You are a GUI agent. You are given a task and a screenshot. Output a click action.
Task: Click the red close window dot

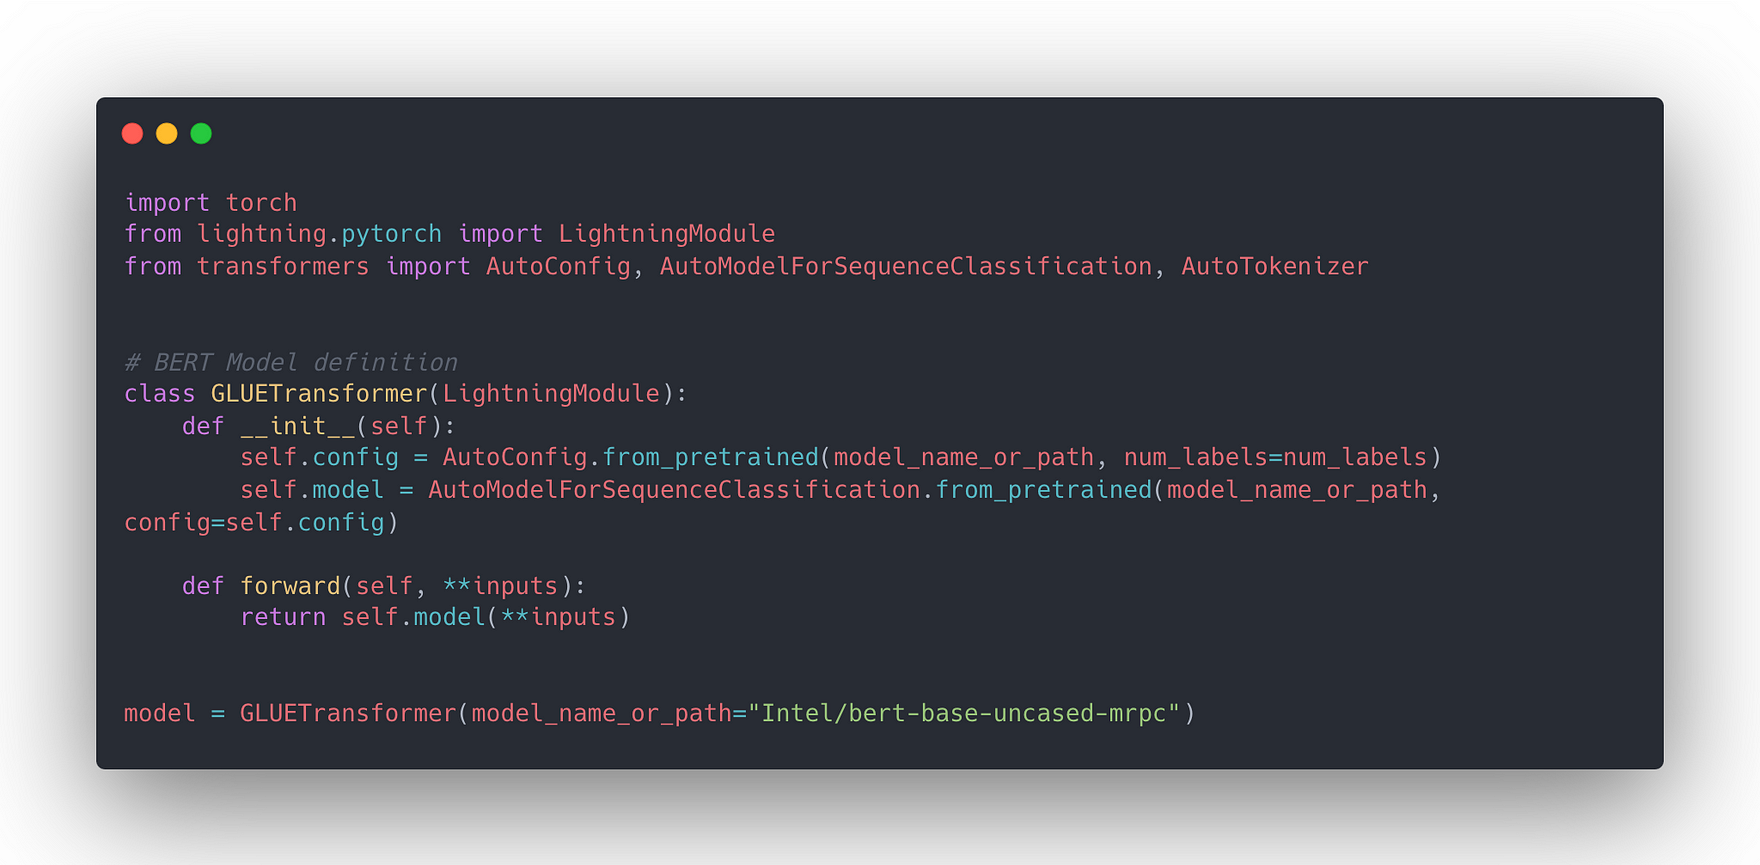tap(132, 133)
